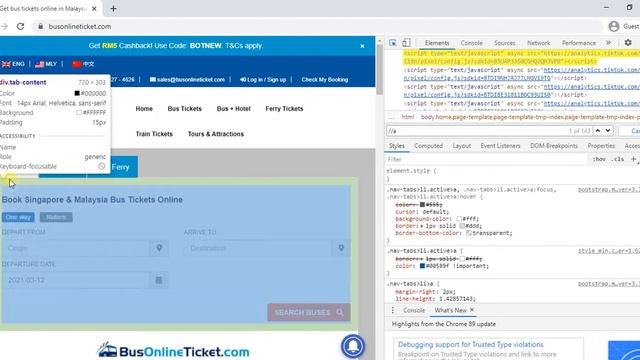Screen dimensions: 640x360
Task: Select html in the DOM breadcrumb
Action: 407,117
